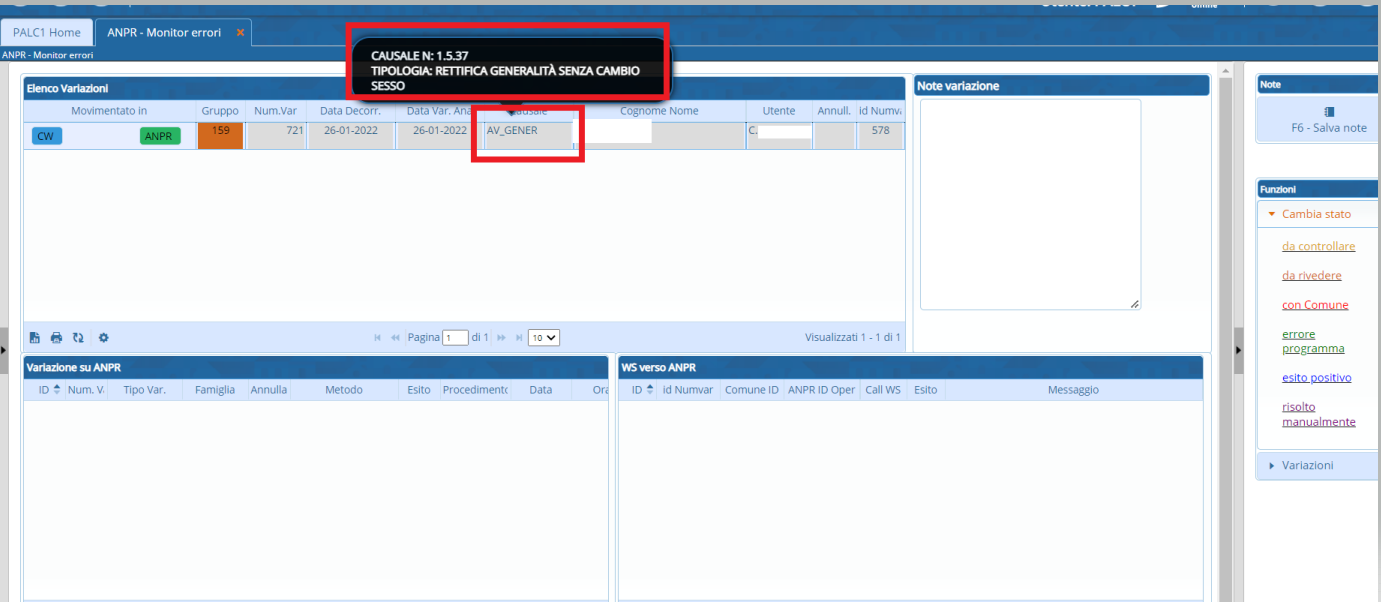Click the Call WS column header
This screenshot has height=602, width=1381.
(883, 390)
